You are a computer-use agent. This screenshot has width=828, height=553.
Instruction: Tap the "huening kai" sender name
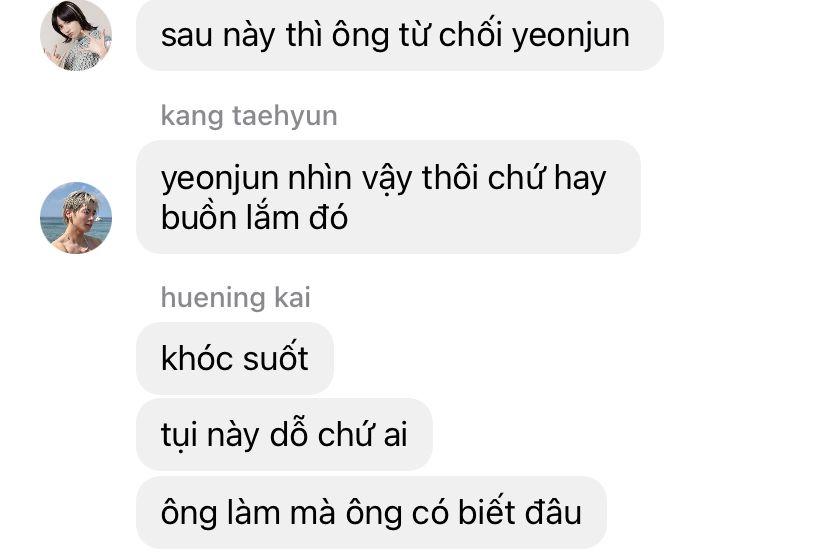click(x=236, y=297)
